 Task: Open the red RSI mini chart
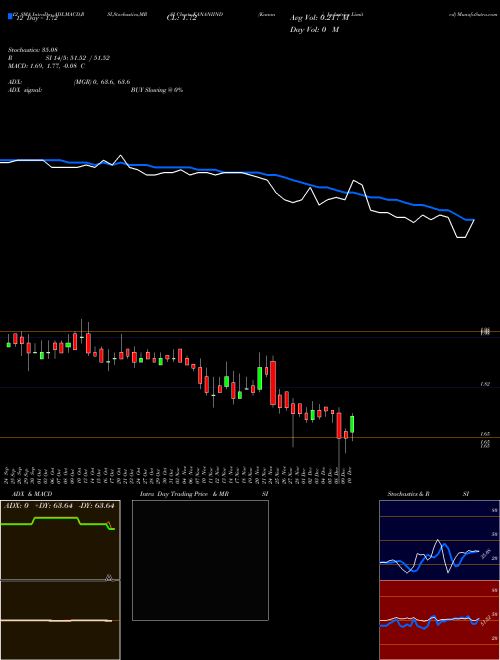[x=439, y=620]
